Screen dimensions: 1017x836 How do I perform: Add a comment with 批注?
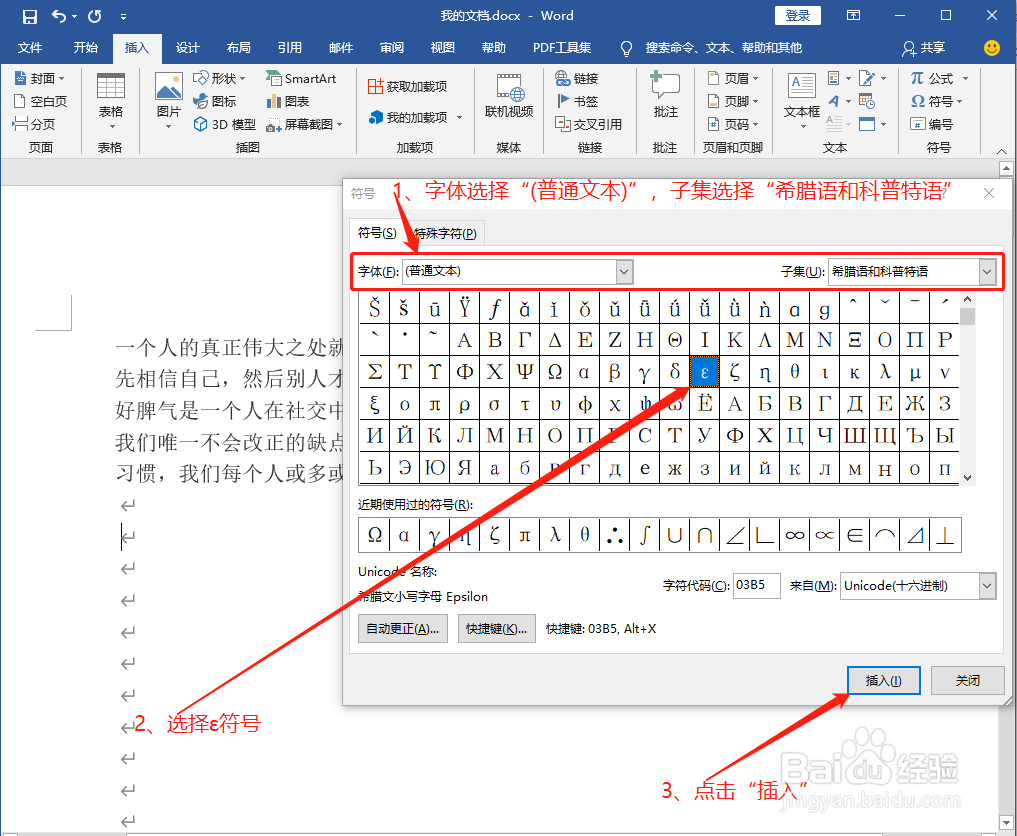tap(665, 96)
